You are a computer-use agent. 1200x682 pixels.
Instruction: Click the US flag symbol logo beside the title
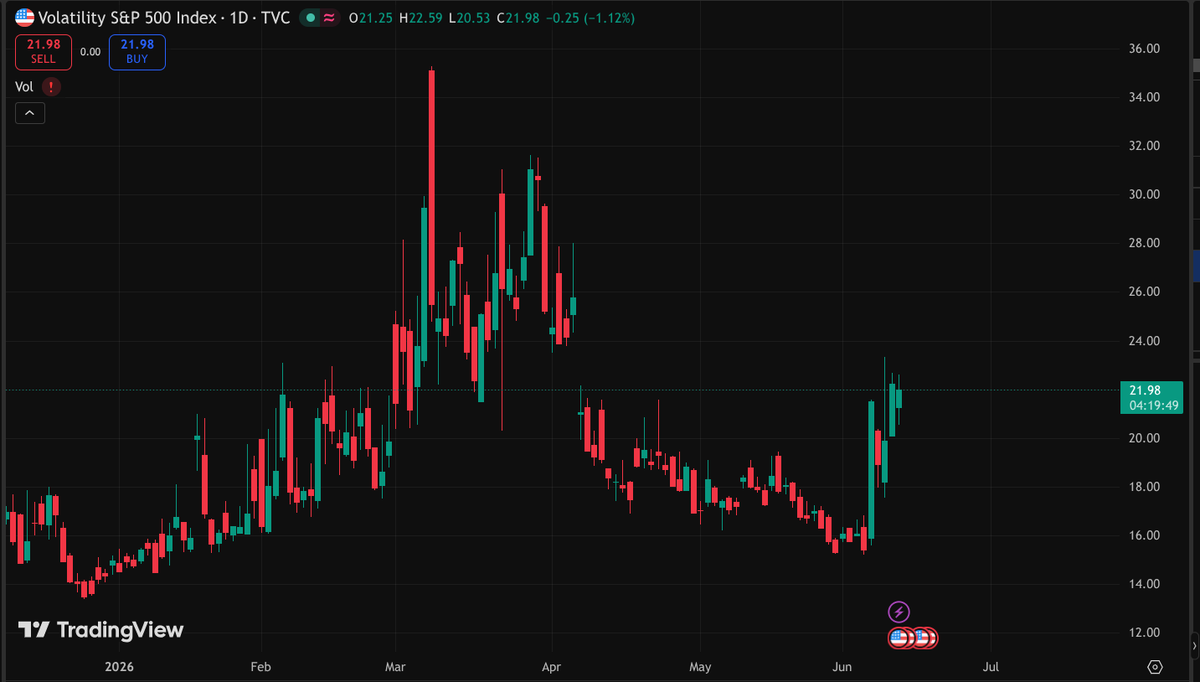pyautogui.click(x=24, y=18)
